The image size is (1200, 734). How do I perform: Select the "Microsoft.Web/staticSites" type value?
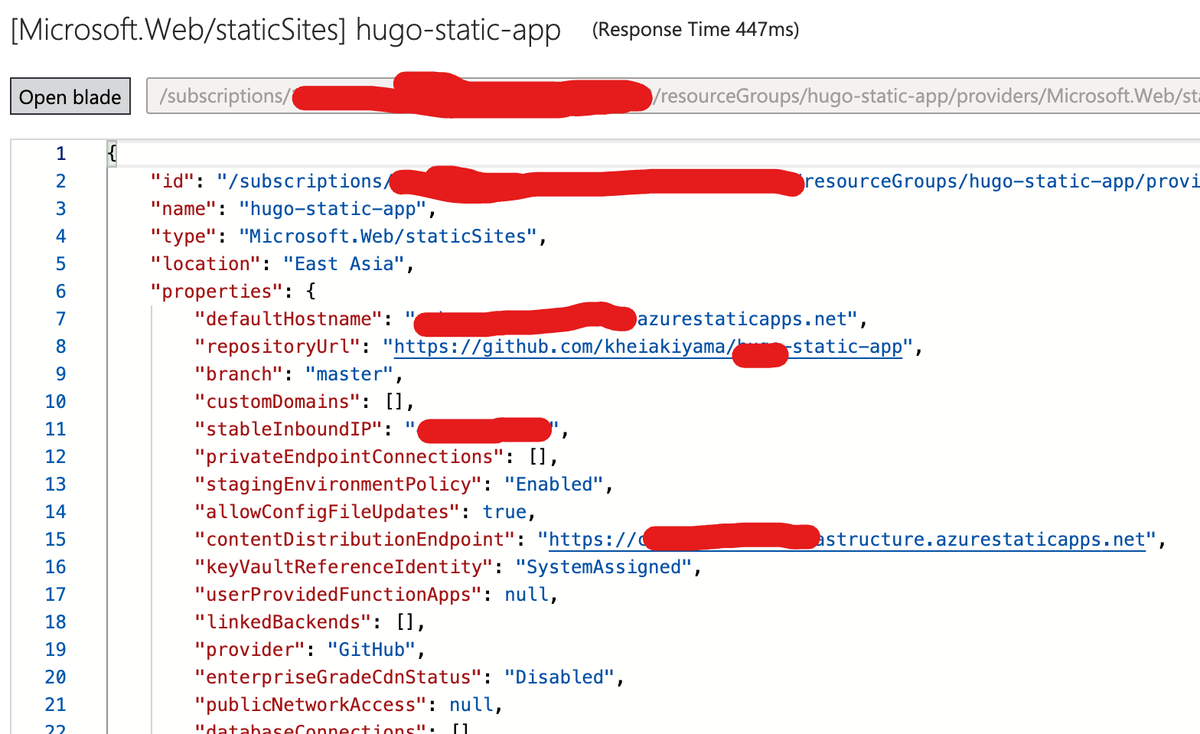click(x=389, y=236)
